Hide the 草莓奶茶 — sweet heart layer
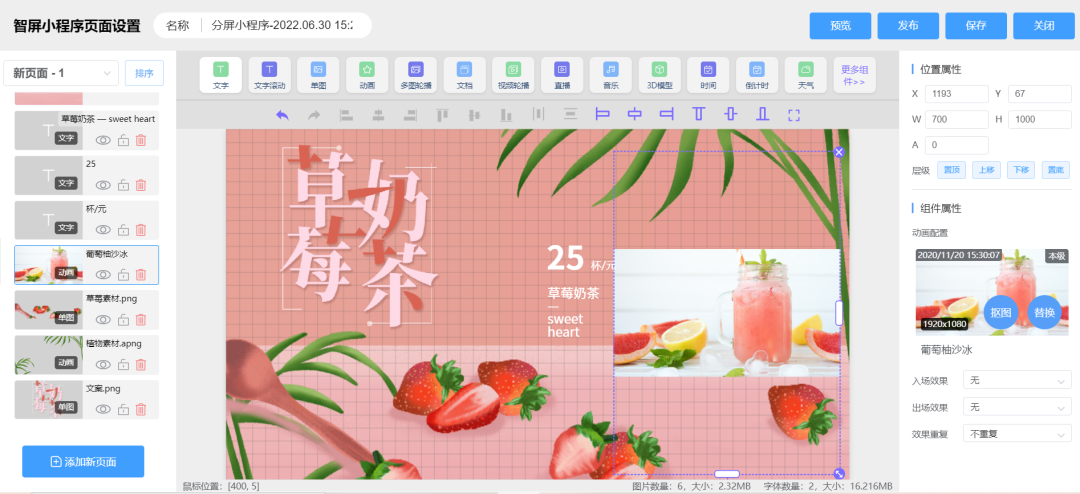 click(x=103, y=140)
